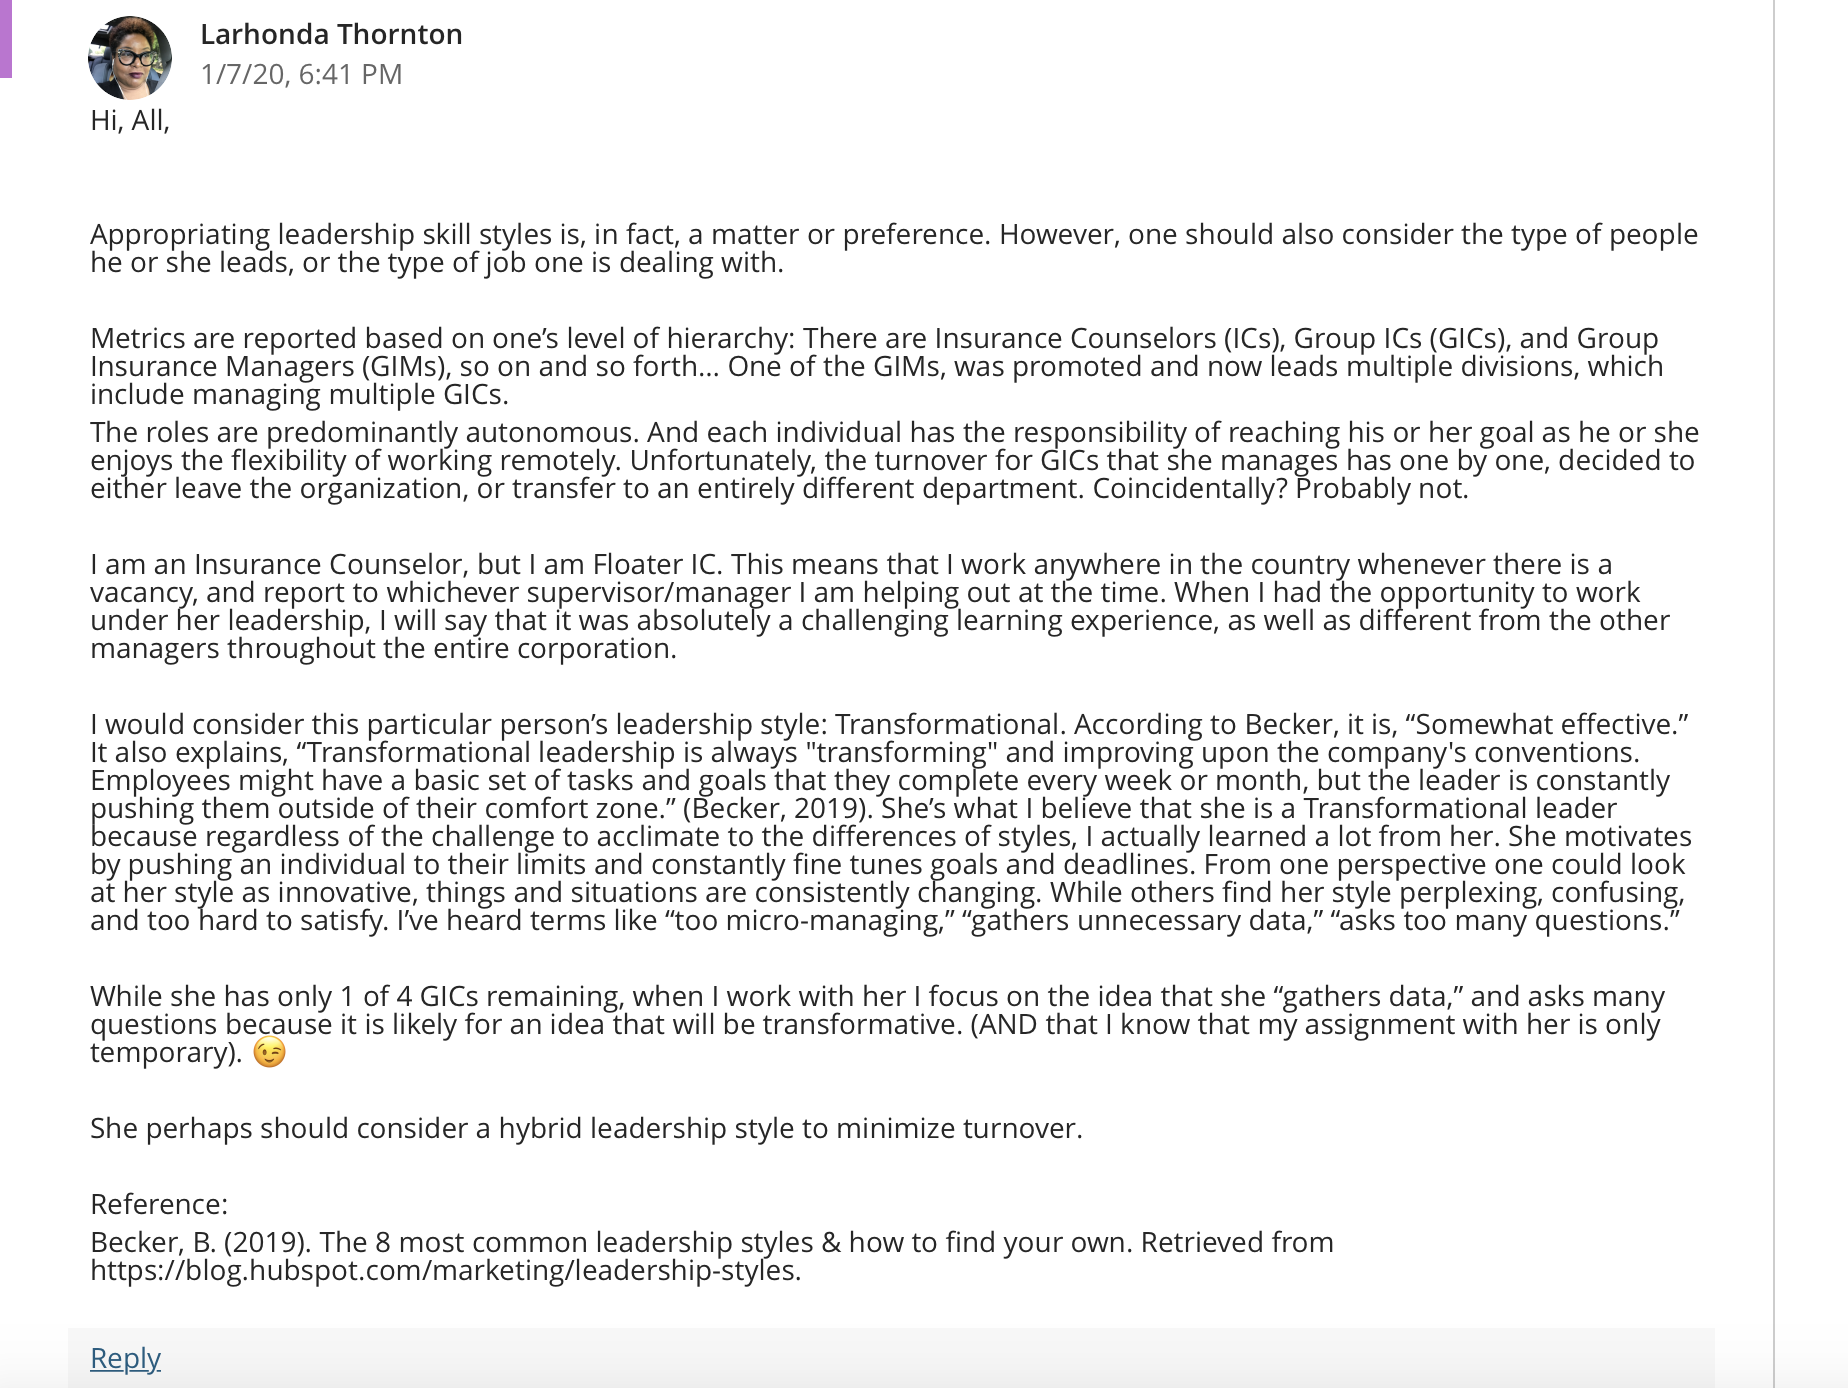Click the vertical divider line at right edge
This screenshot has width=1848, height=1388.
coord(1774,694)
